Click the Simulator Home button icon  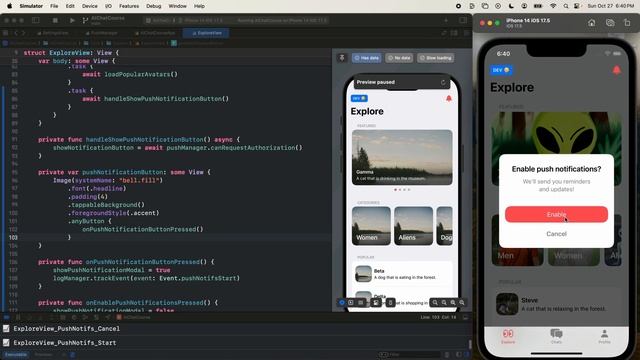click(591, 23)
